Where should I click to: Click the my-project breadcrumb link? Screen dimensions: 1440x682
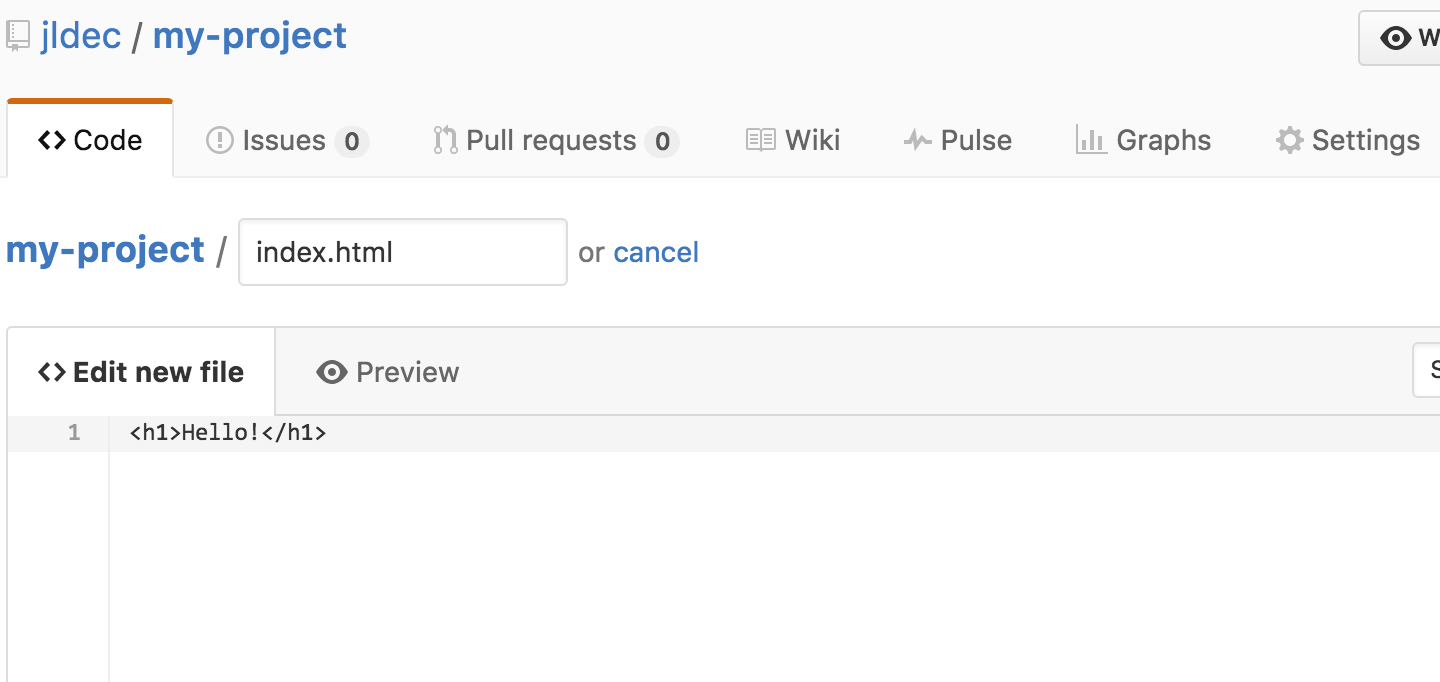click(105, 249)
